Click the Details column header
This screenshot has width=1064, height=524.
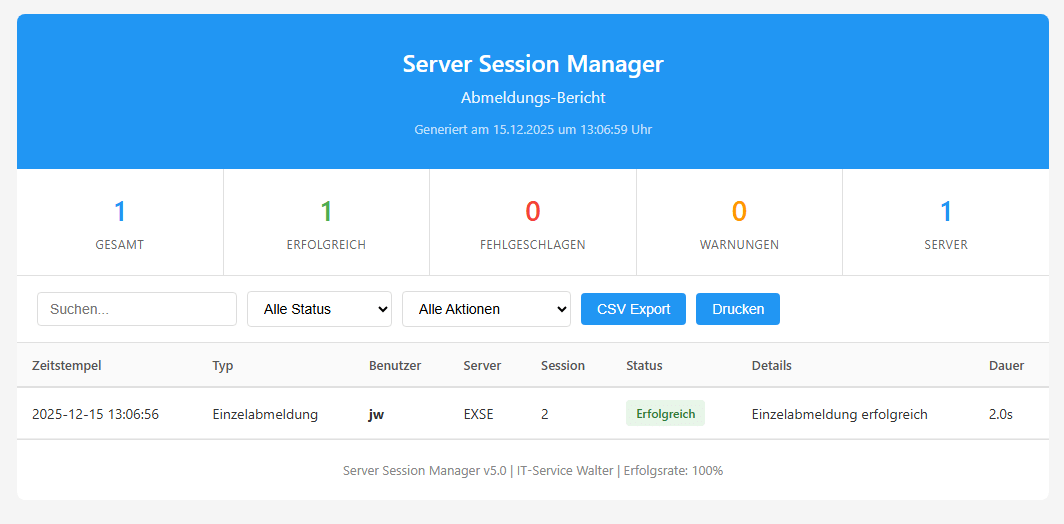pyautogui.click(x=771, y=366)
